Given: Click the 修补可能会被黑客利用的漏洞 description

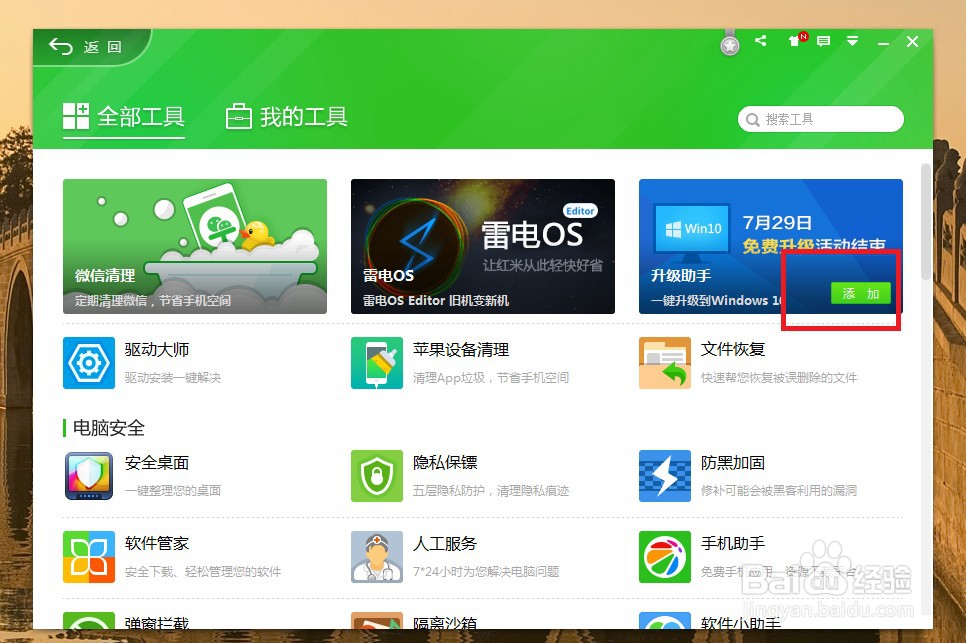Looking at the screenshot, I should (x=779, y=491).
